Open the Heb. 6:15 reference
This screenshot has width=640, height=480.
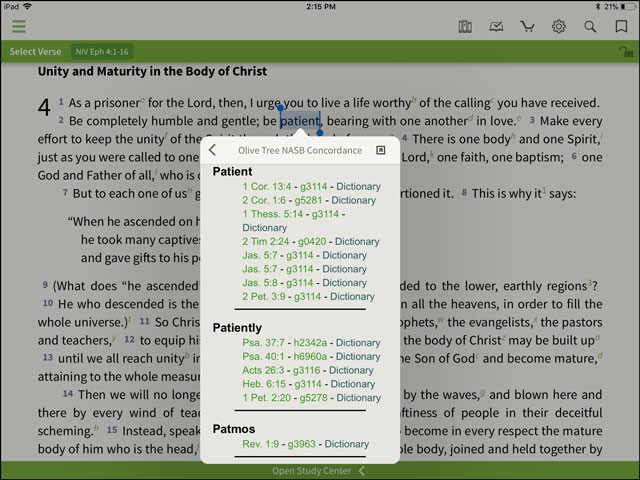pos(264,384)
